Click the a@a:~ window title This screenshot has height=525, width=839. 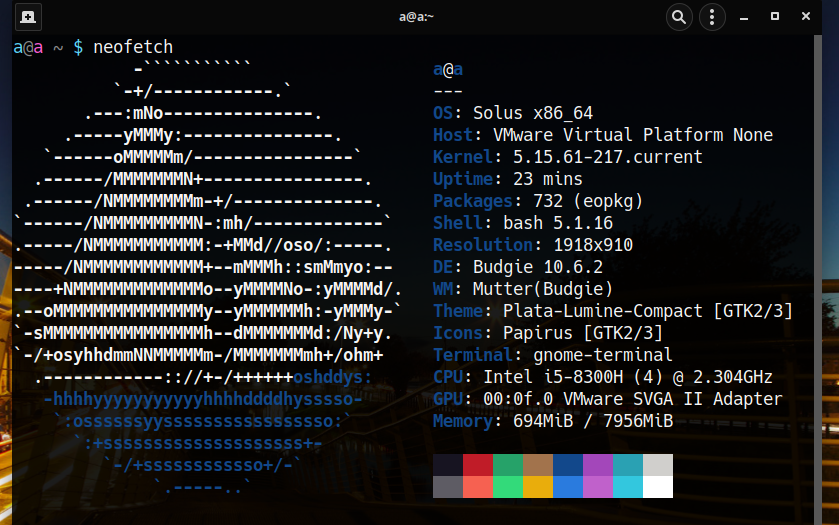(x=416, y=17)
